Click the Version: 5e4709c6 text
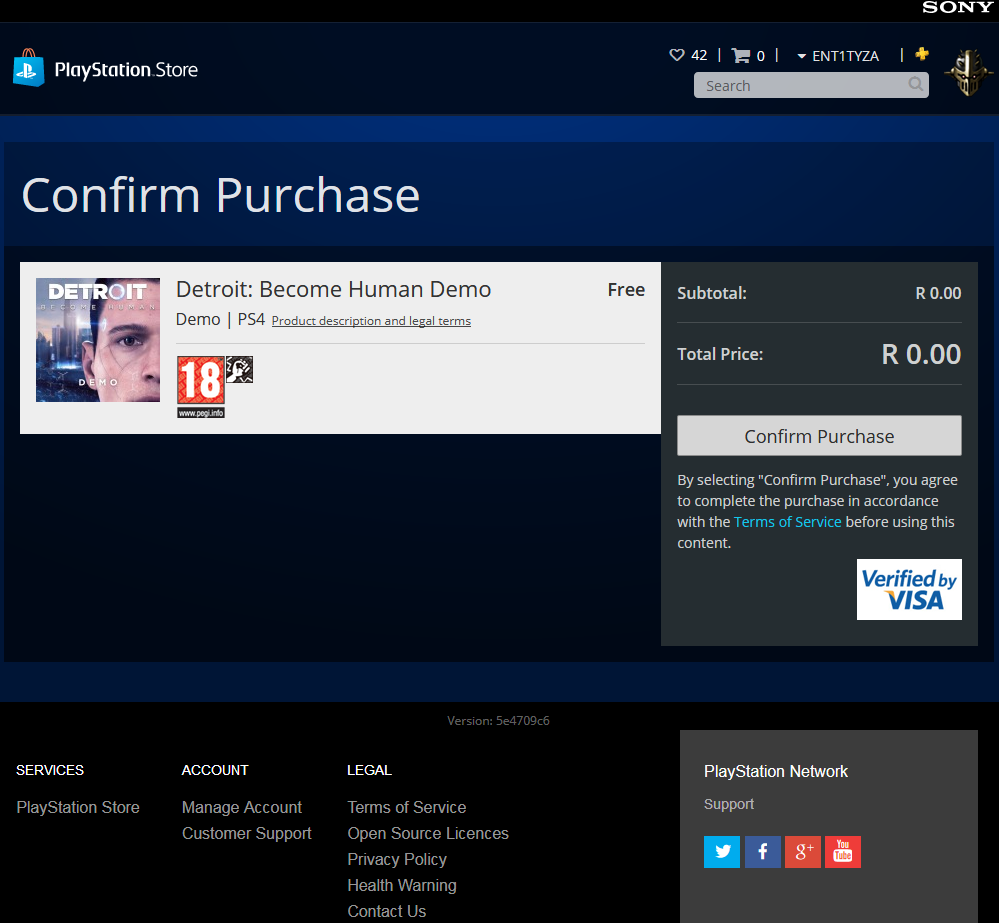This screenshot has height=923, width=999. 498,720
